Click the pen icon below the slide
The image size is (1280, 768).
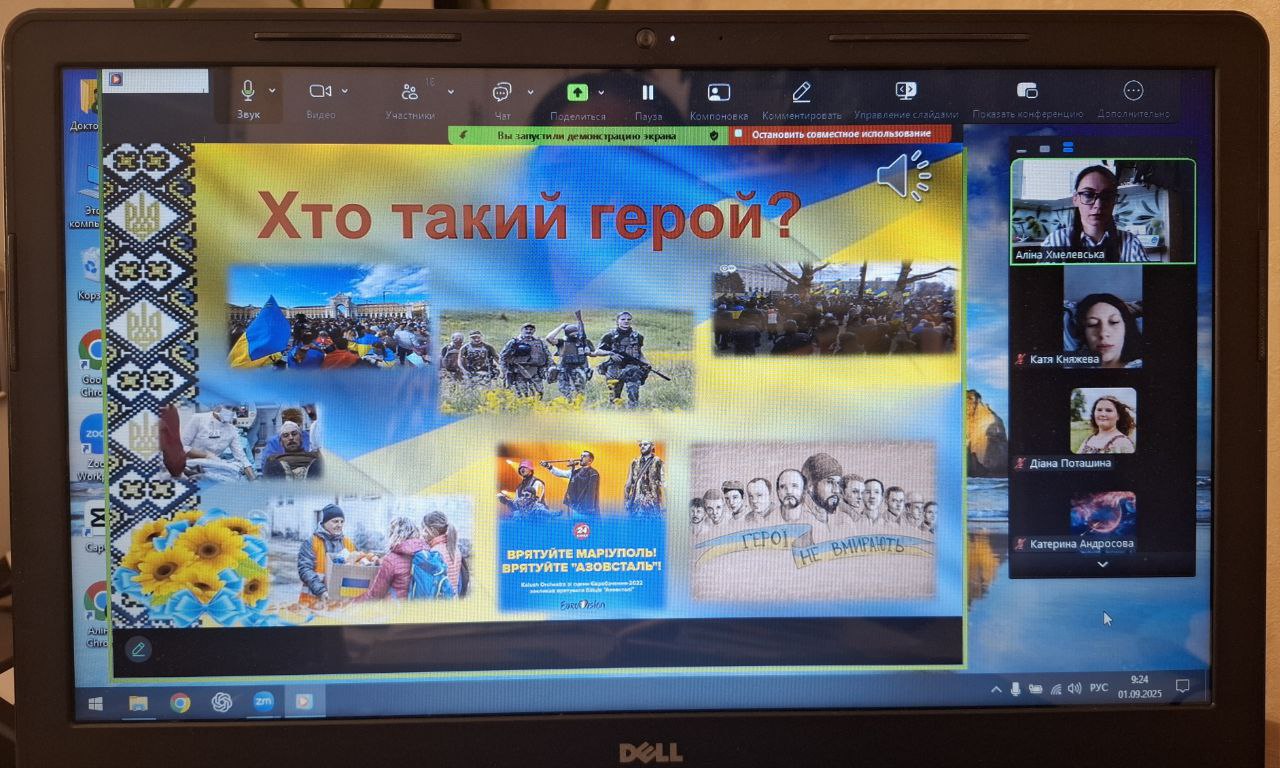(138, 649)
